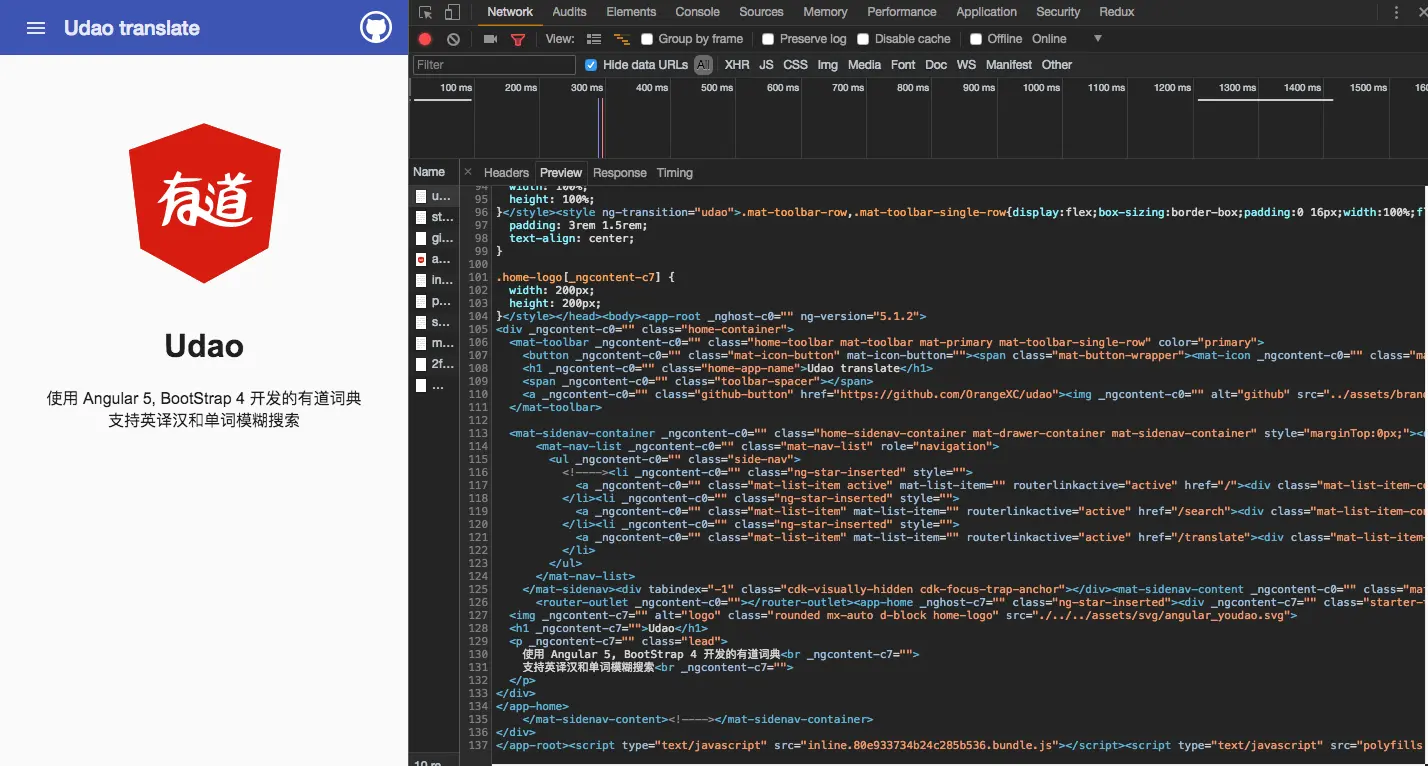Close the request preview pane
1428x766 pixels.
[x=468, y=172]
